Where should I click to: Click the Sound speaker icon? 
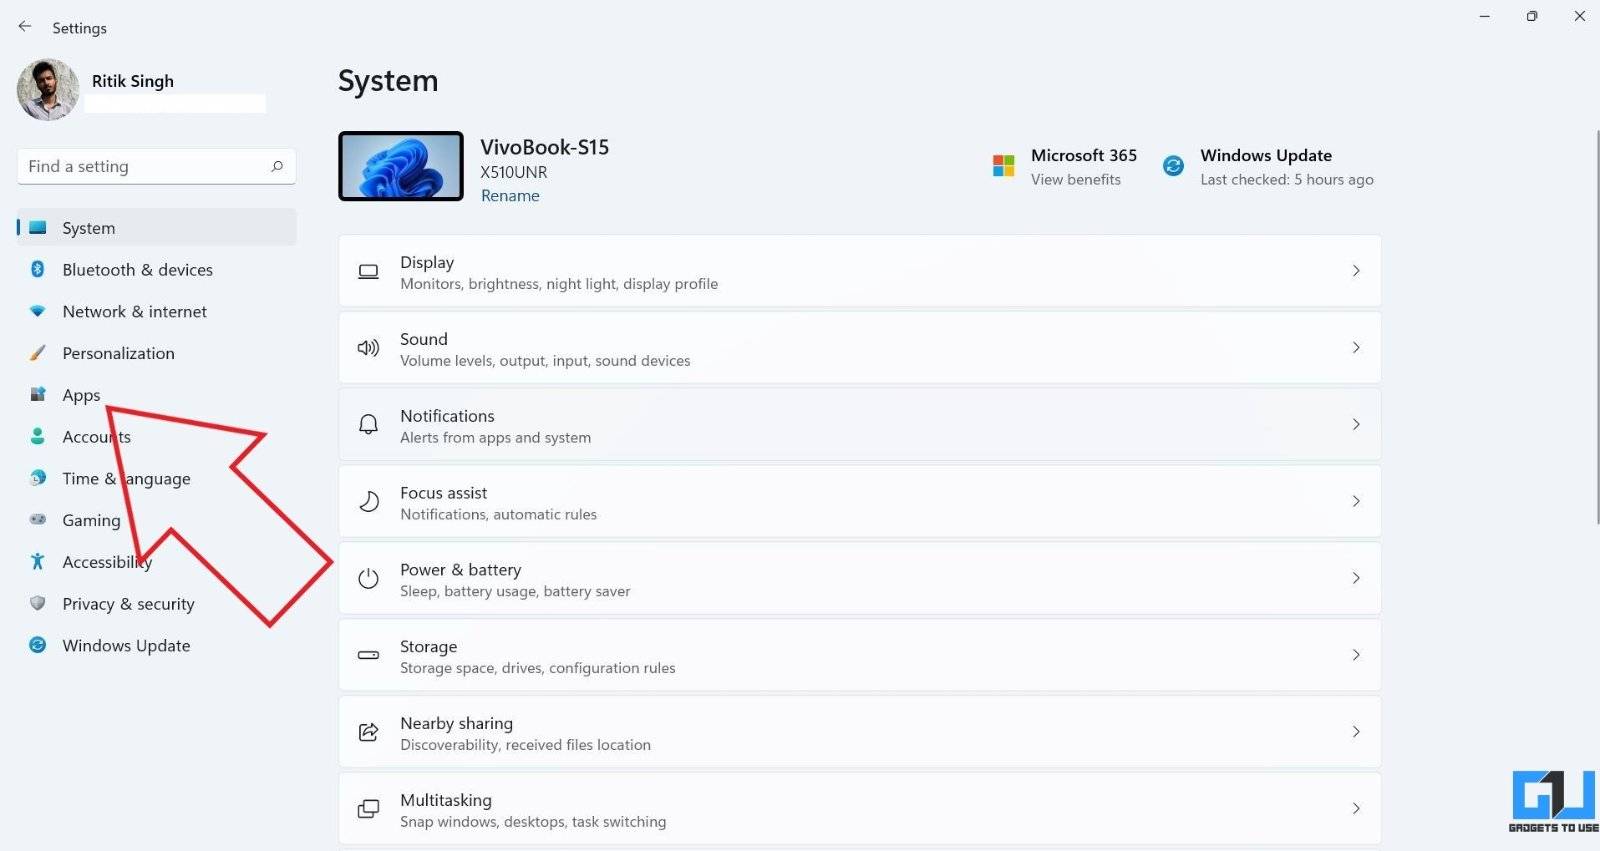pos(368,348)
